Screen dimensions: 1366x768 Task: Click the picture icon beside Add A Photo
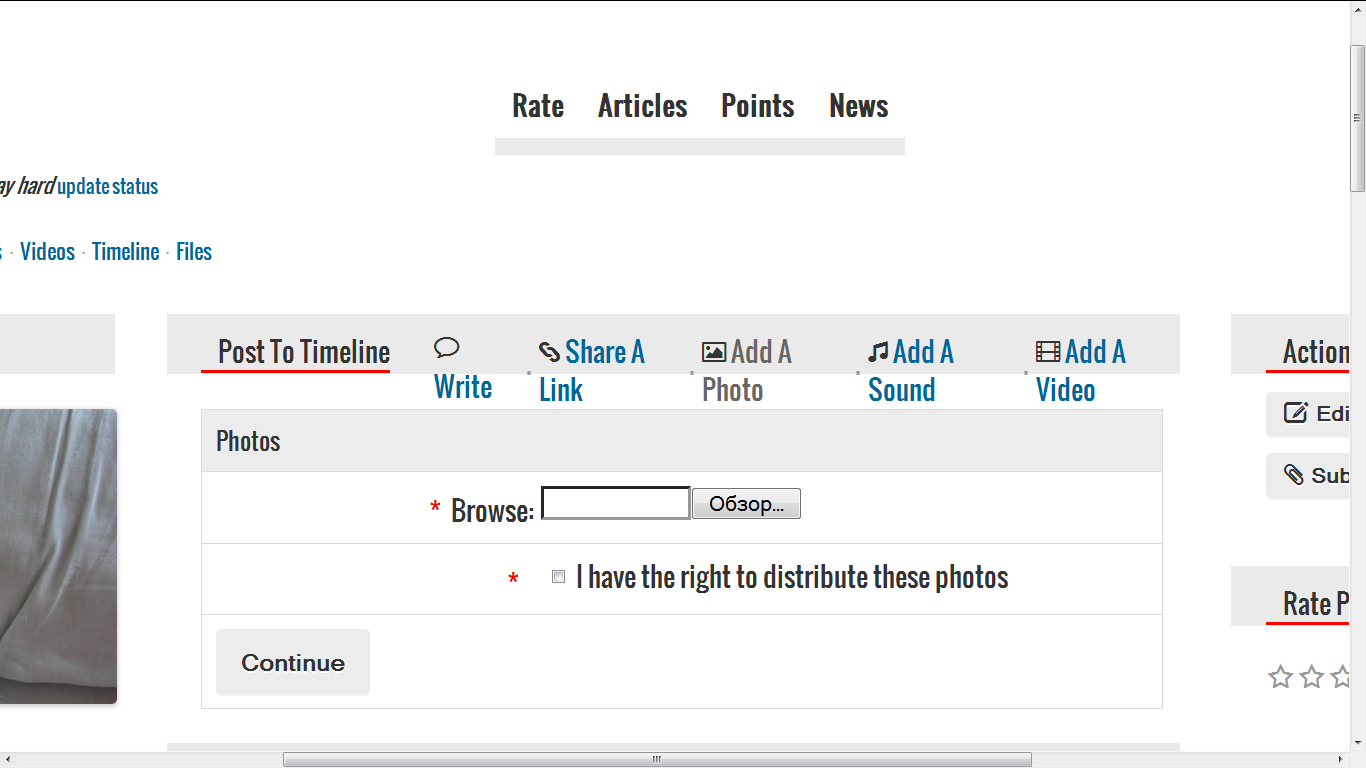(714, 352)
